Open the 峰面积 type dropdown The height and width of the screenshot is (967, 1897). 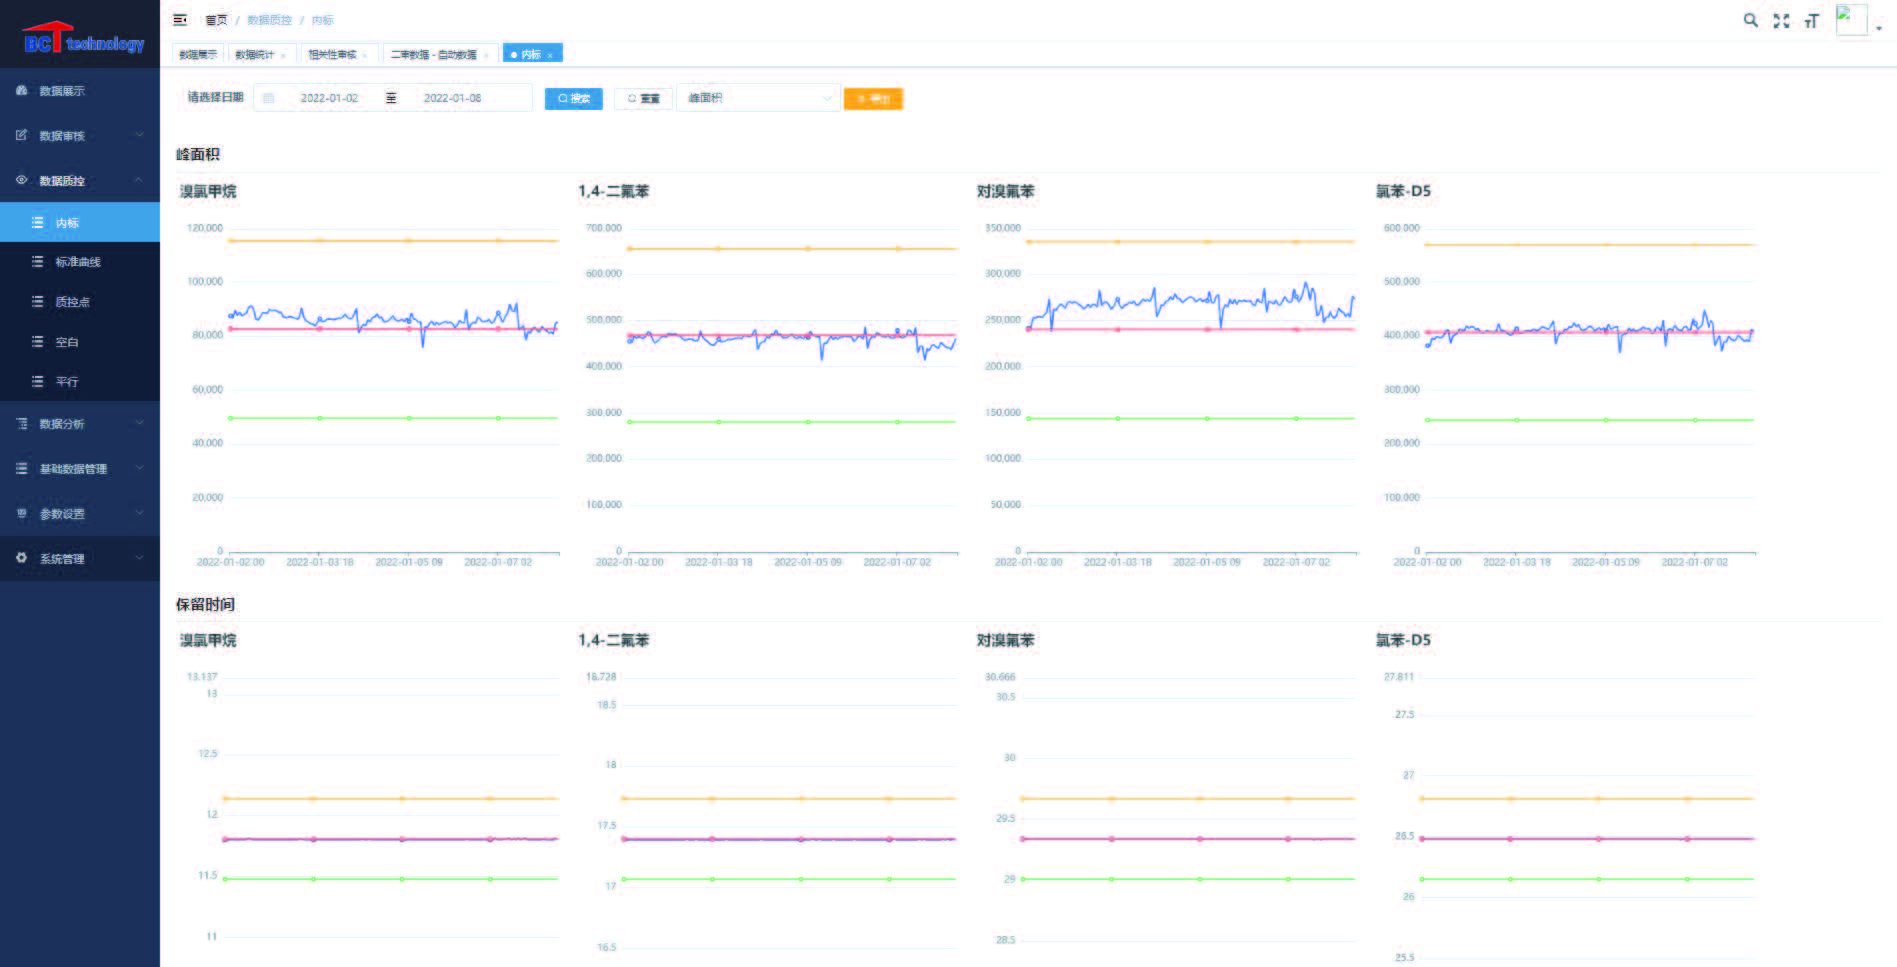click(758, 98)
